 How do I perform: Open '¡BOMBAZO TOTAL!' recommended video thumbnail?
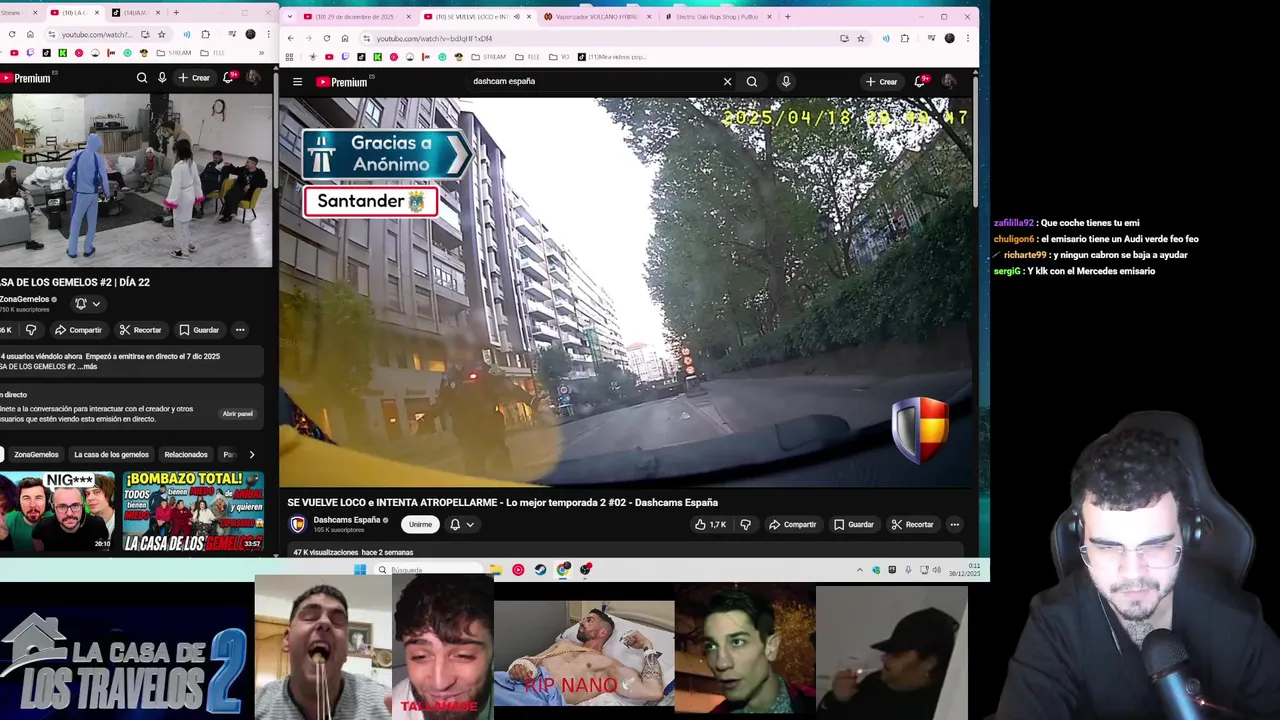pos(193,511)
